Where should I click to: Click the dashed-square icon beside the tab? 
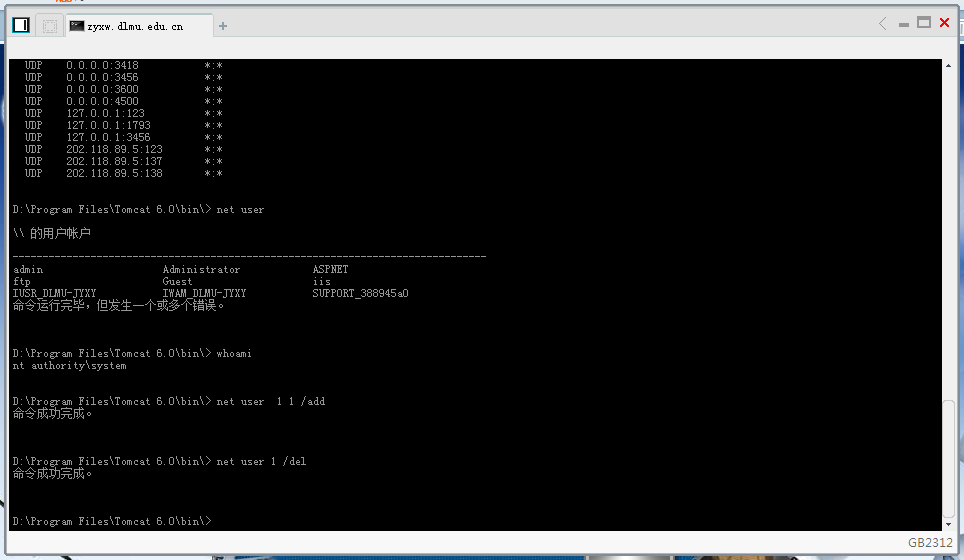coord(50,26)
